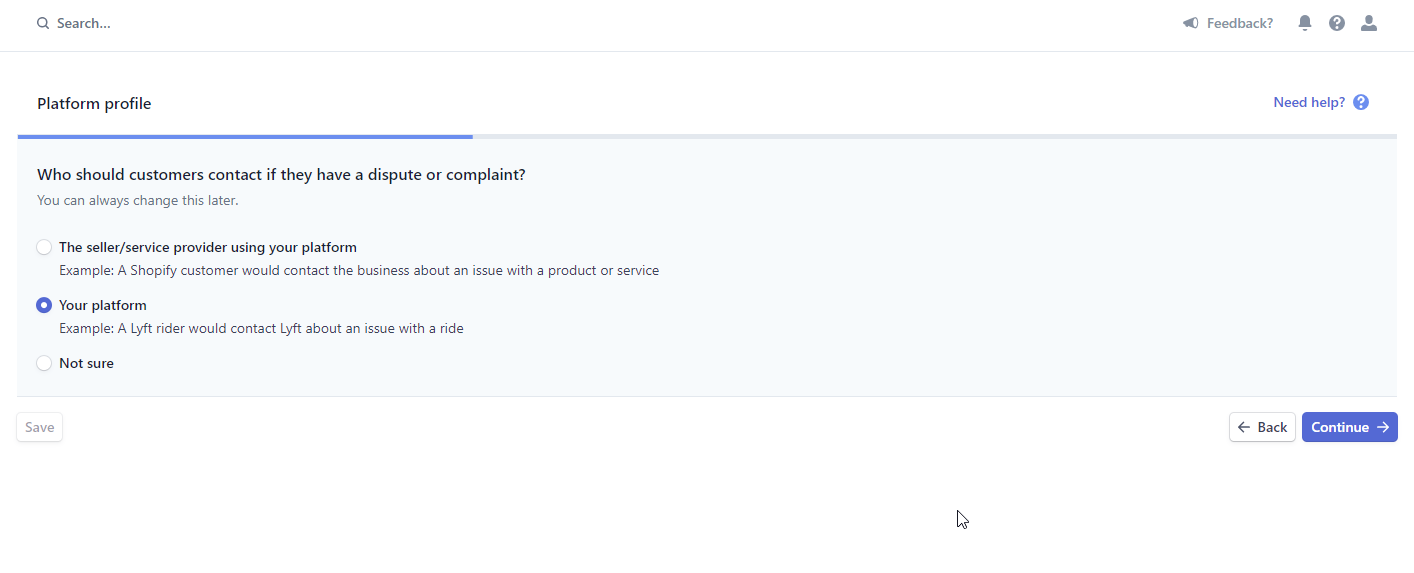1414x573 pixels.
Task: Choose the Not sure radio option
Action: [44, 363]
